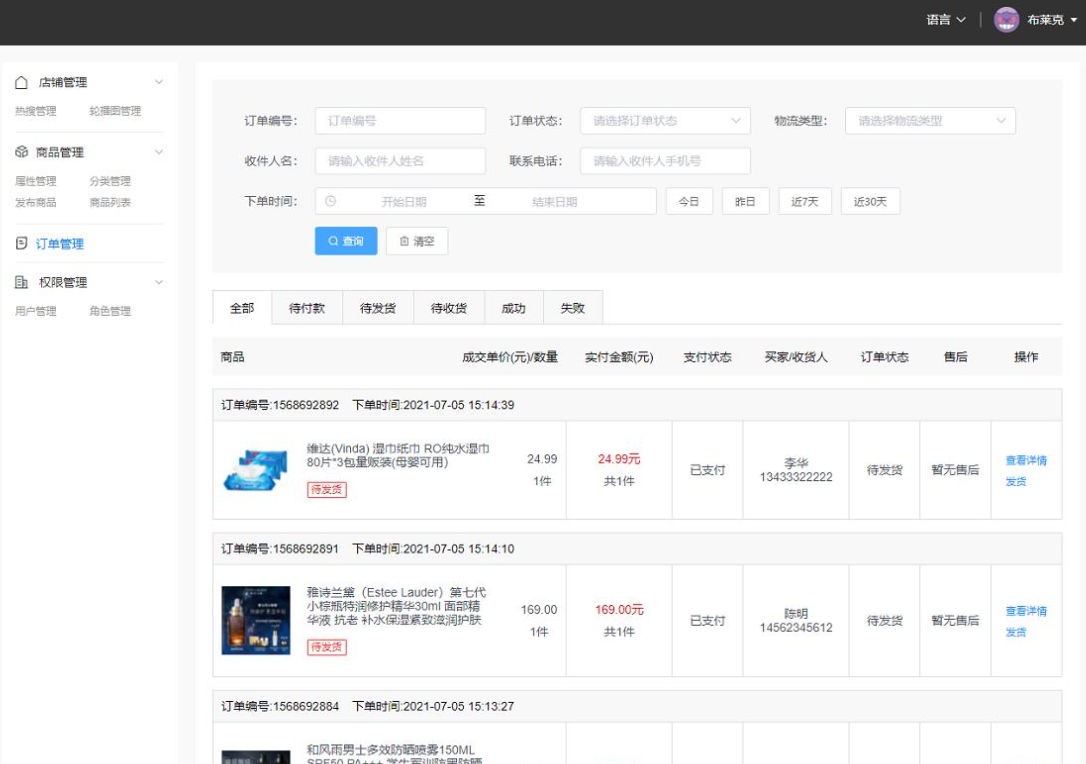Click the red amount 24.99元
Screen dimensions: 1086x764
(619, 459)
